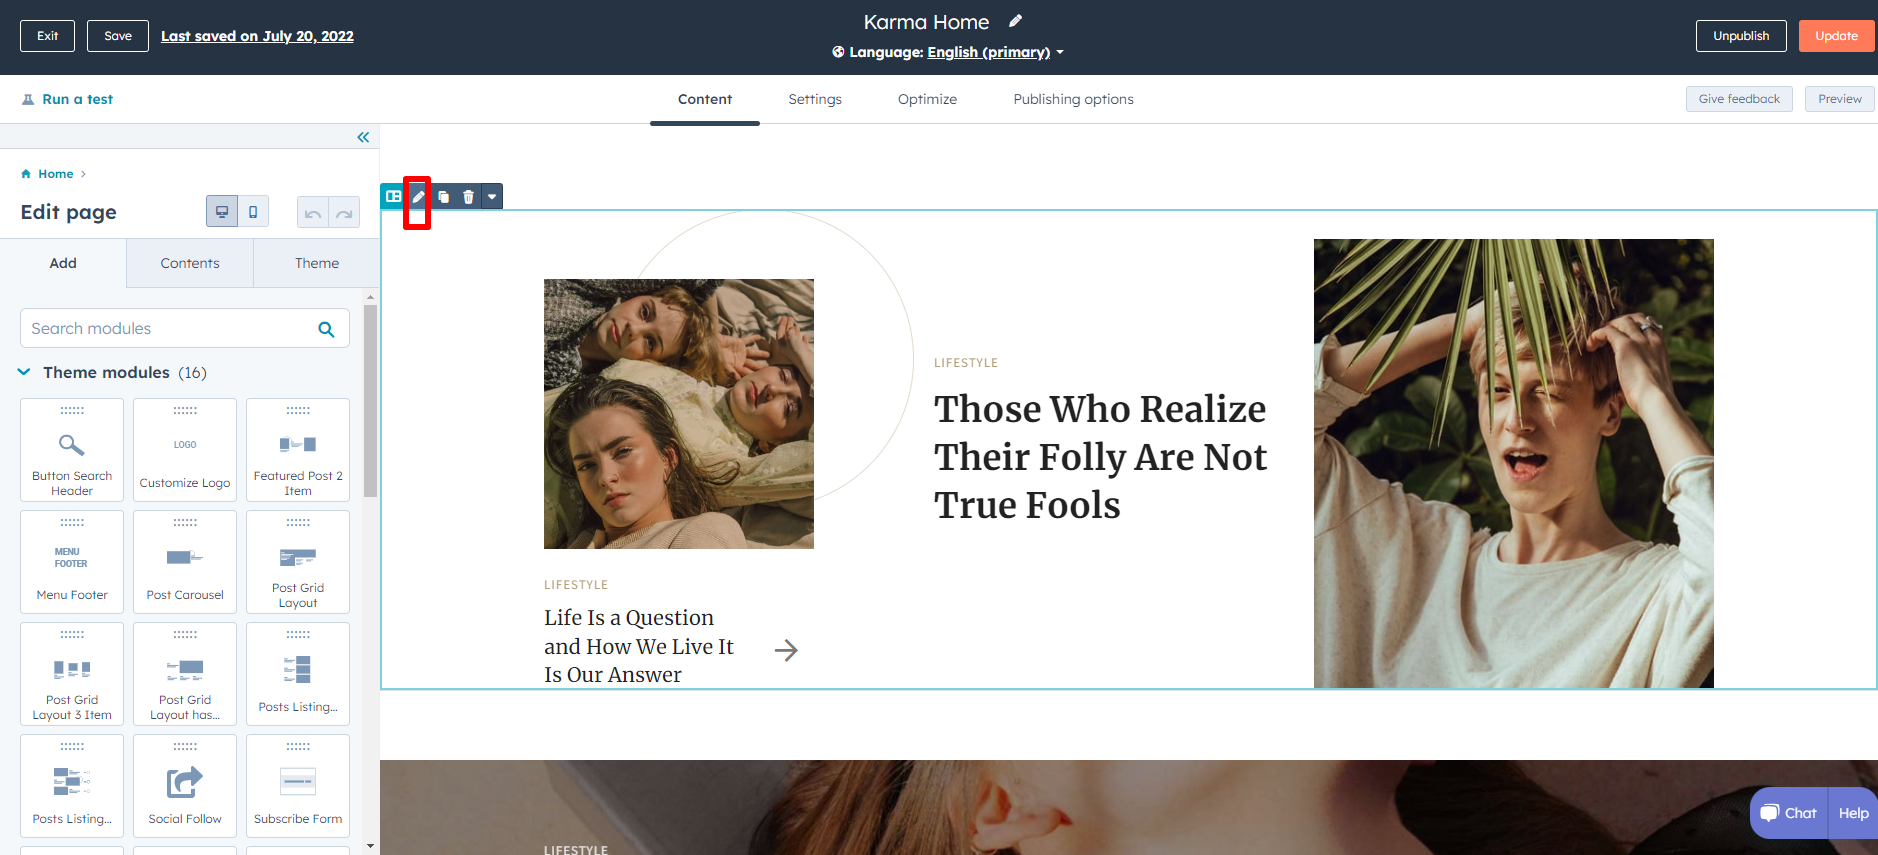Collapse the Theme modules section

(24, 372)
